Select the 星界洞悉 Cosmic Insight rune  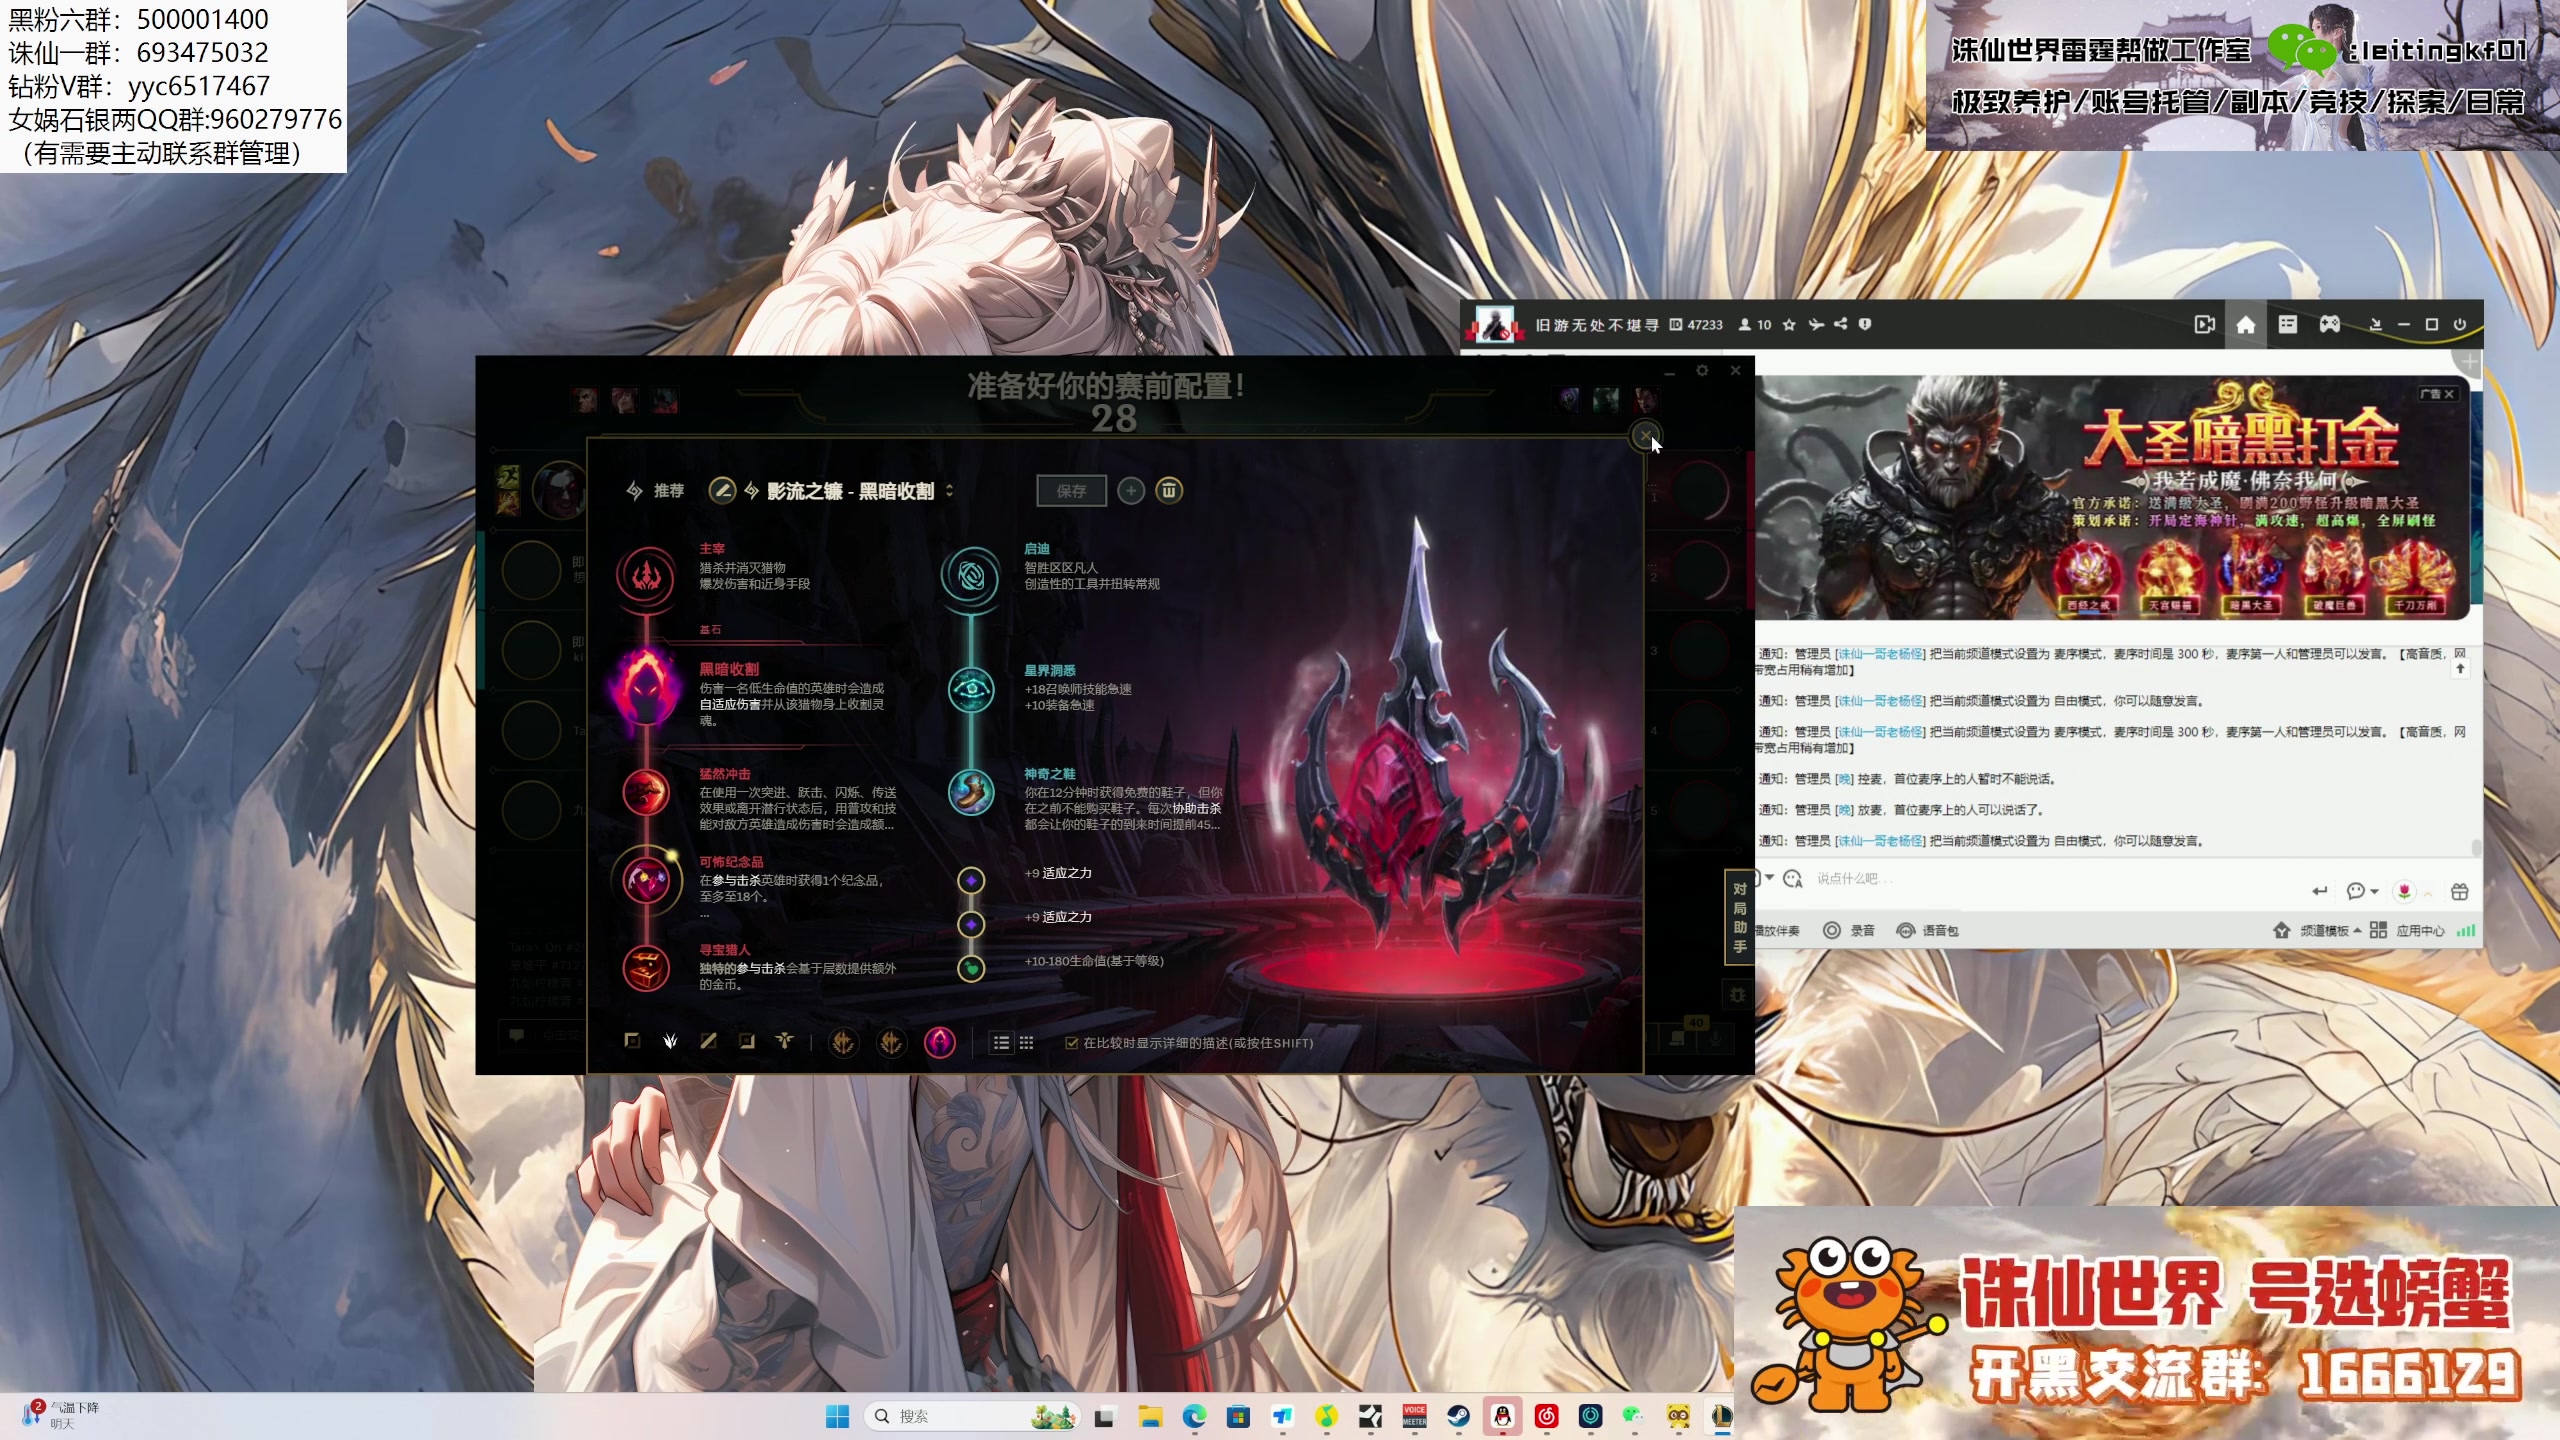[x=971, y=690]
